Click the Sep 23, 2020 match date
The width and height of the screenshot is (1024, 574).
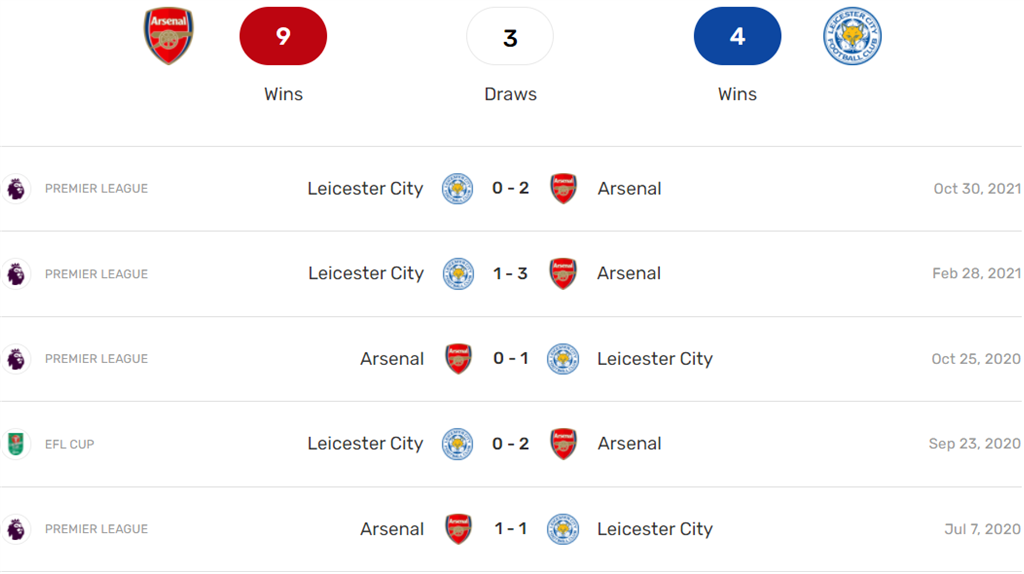974,444
